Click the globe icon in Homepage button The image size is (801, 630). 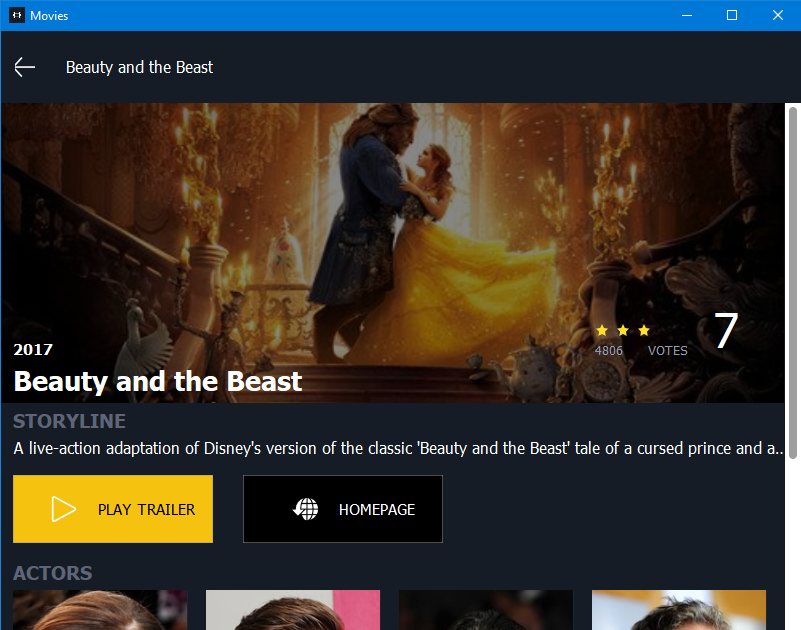click(305, 509)
